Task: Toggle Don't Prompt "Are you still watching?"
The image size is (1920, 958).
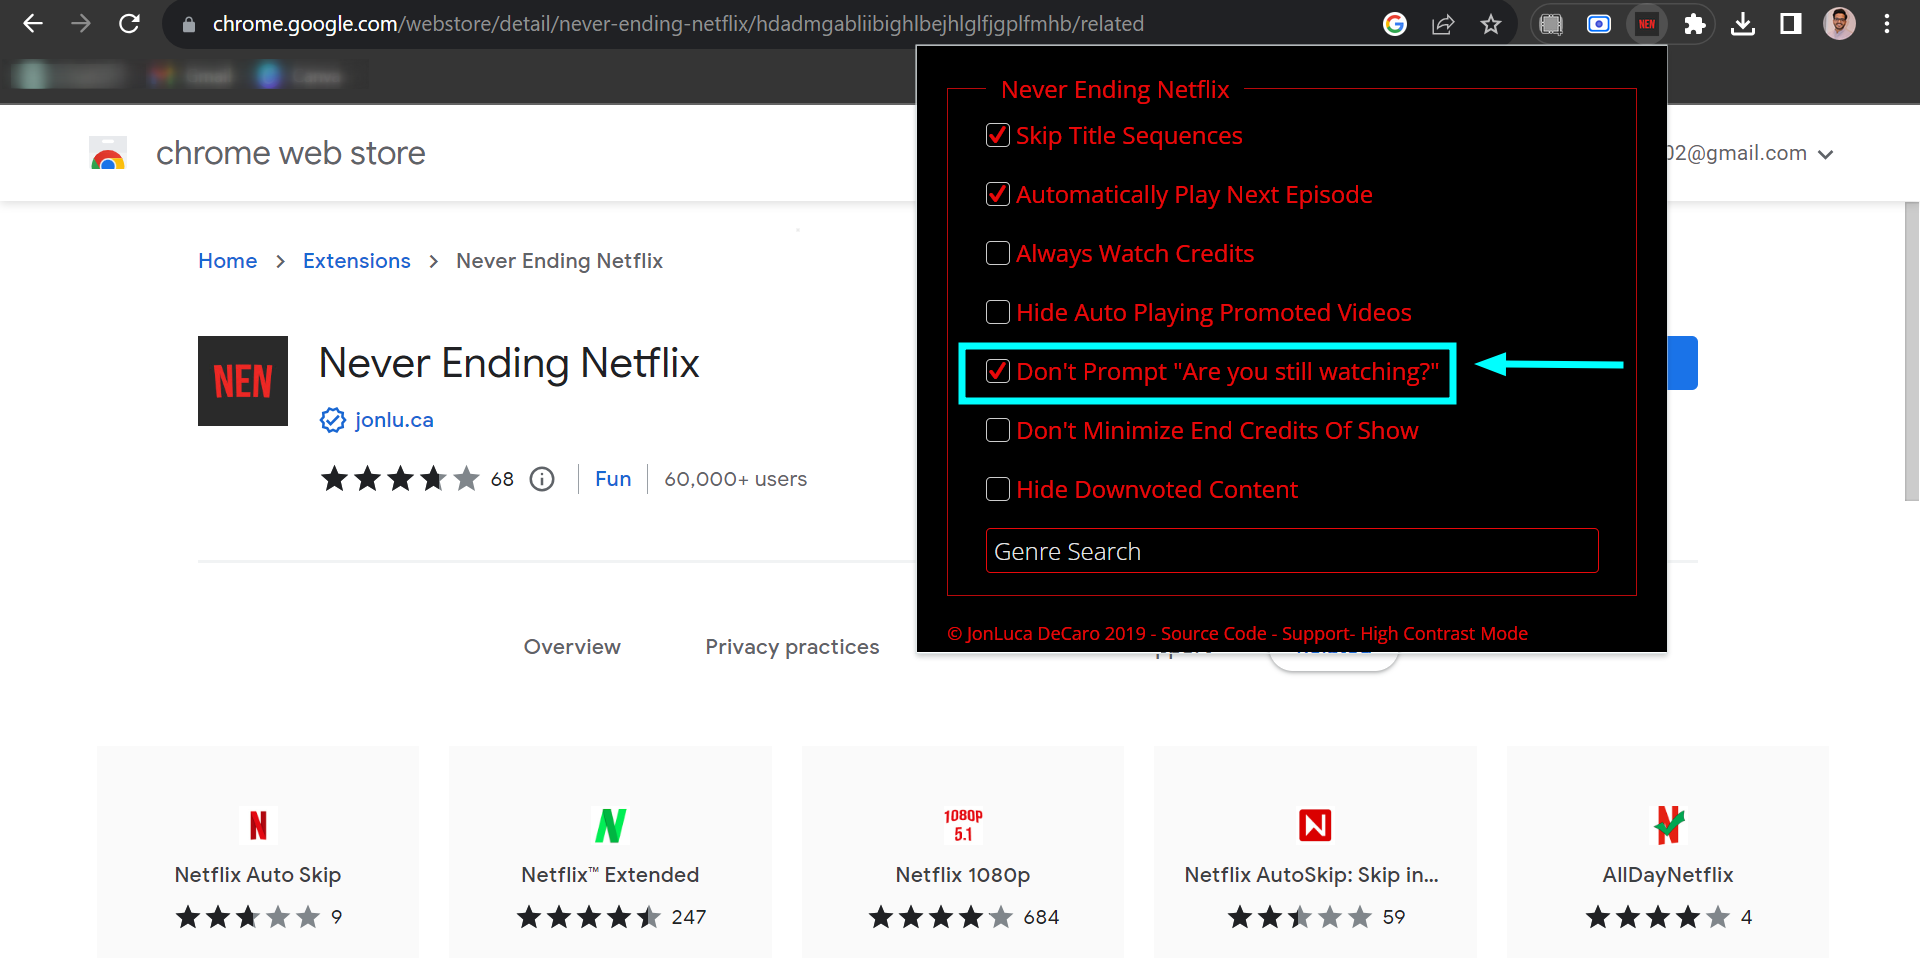Action: [998, 371]
